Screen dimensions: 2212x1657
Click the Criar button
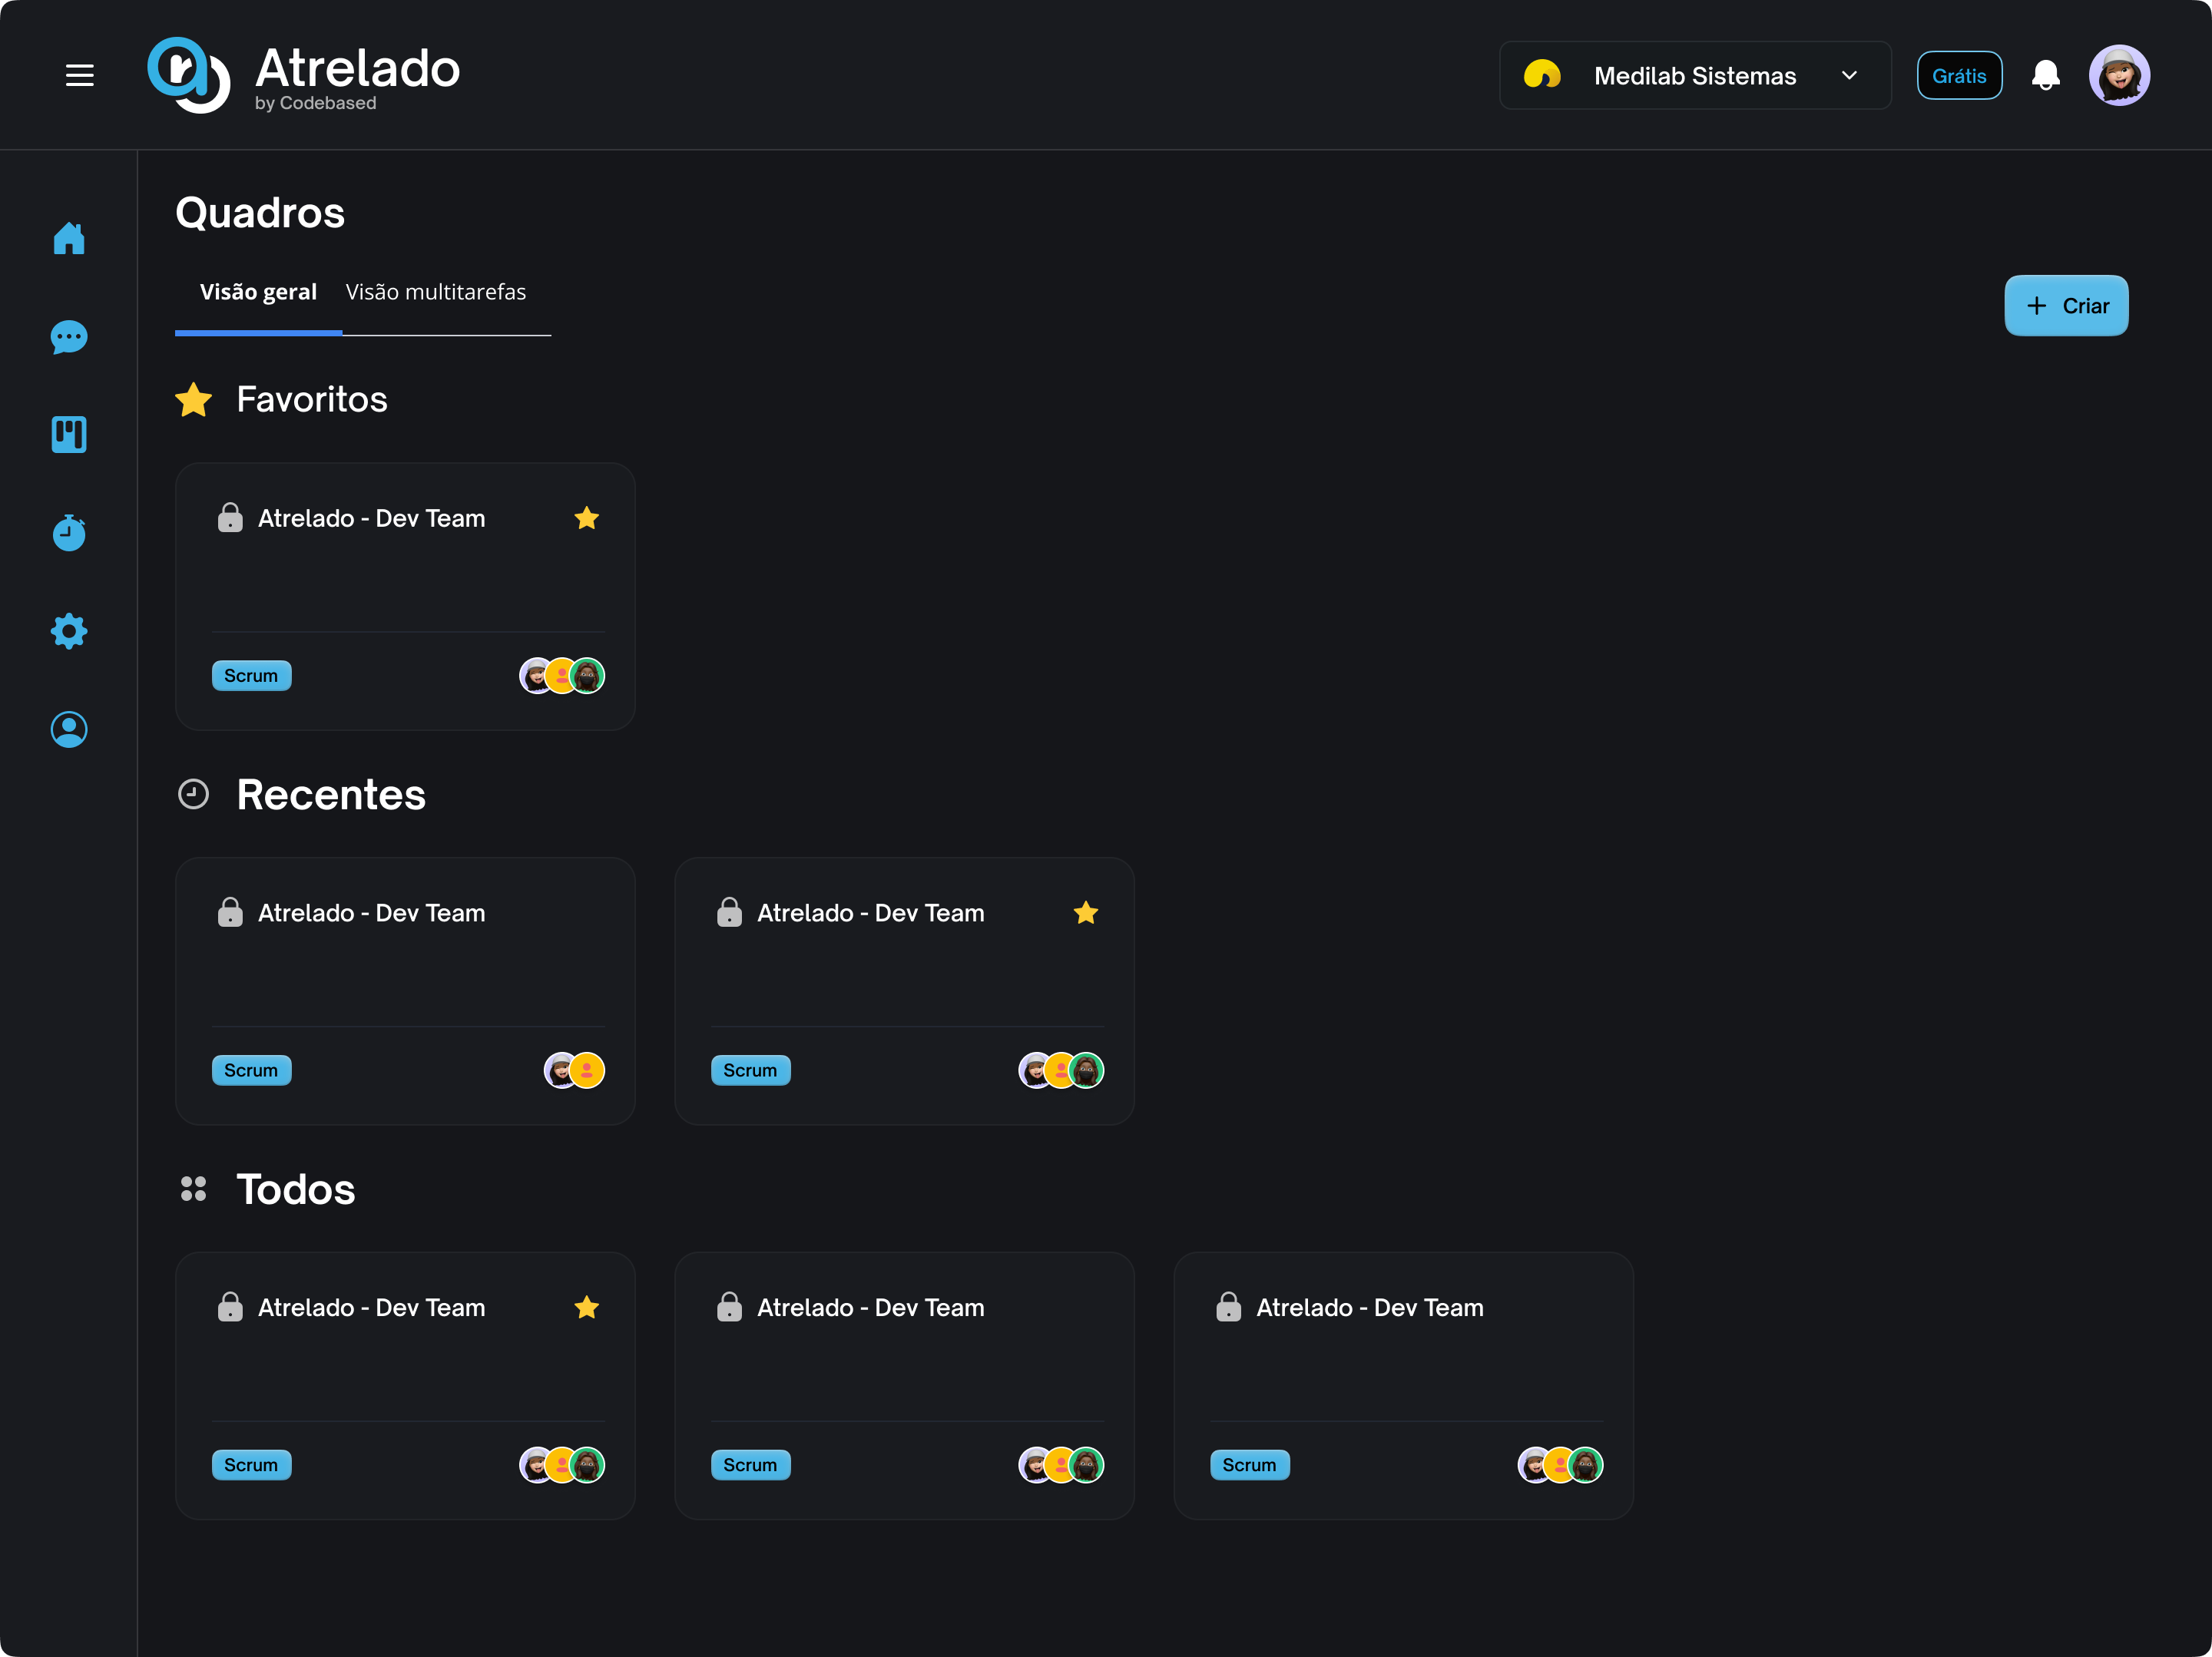2066,306
